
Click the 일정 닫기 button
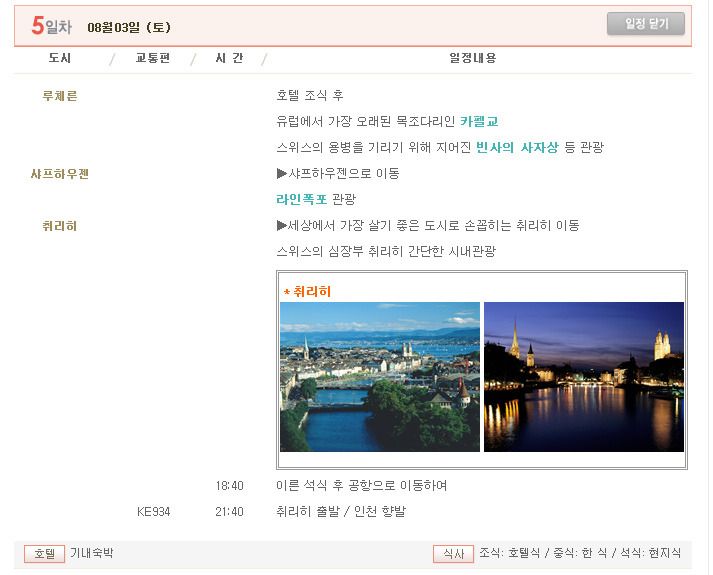pos(645,24)
